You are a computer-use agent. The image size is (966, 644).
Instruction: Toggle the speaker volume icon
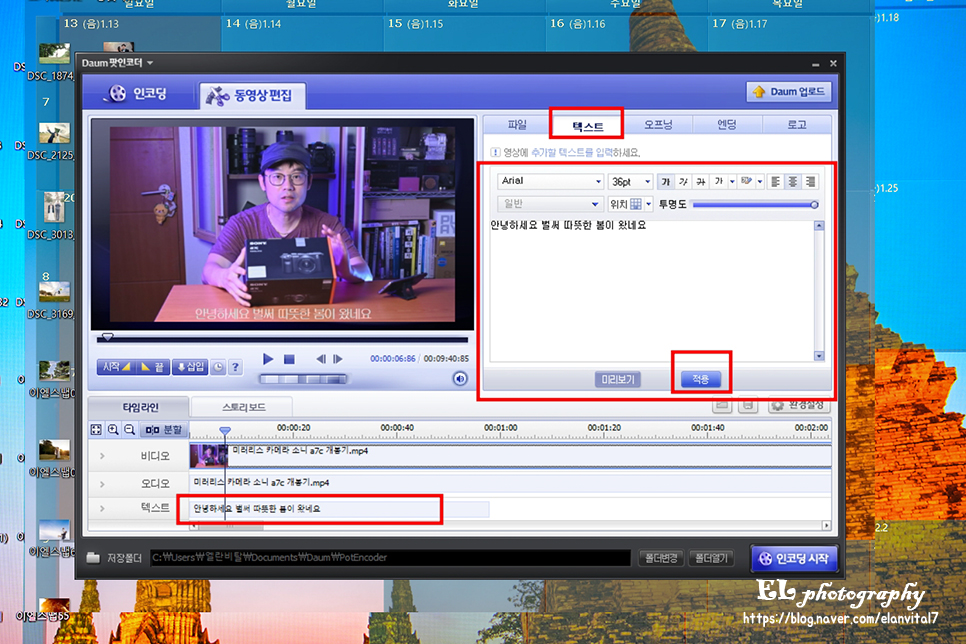(x=460, y=378)
